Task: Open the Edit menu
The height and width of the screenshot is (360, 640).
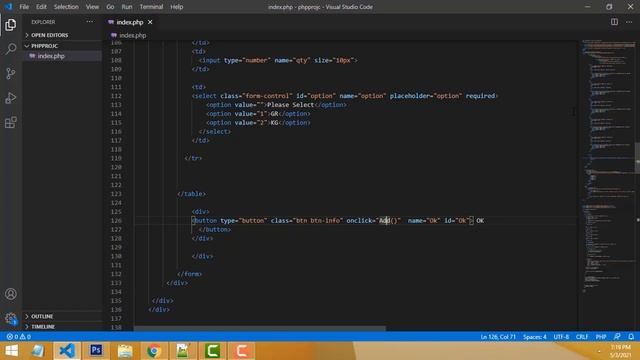Action: [x=41, y=7]
